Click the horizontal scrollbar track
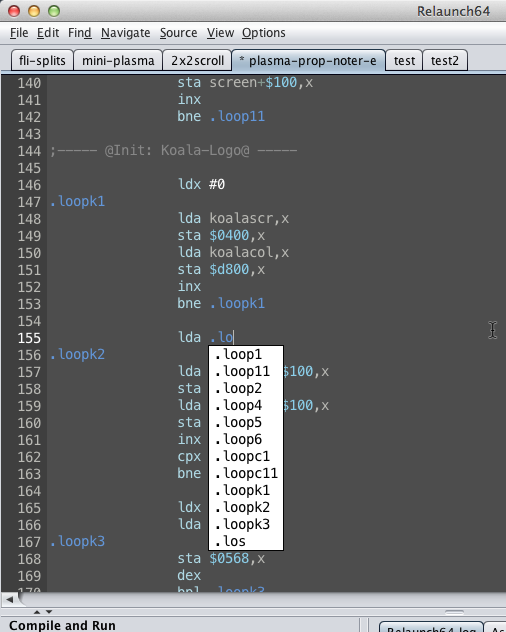The height and width of the screenshot is (632, 506). point(262,599)
